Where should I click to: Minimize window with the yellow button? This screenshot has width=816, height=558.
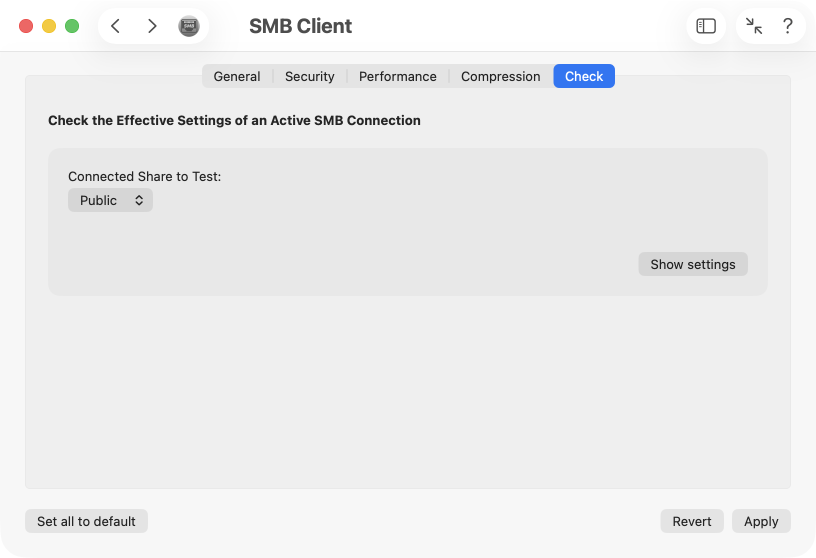point(49,26)
